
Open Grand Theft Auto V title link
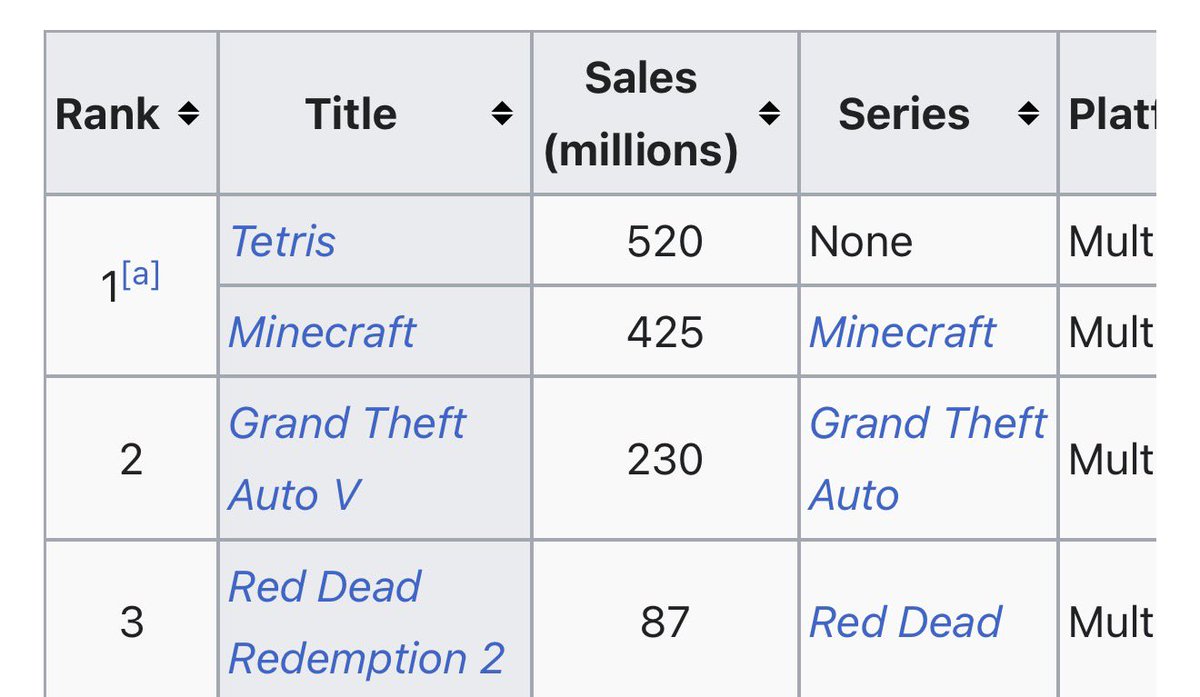[347, 459]
